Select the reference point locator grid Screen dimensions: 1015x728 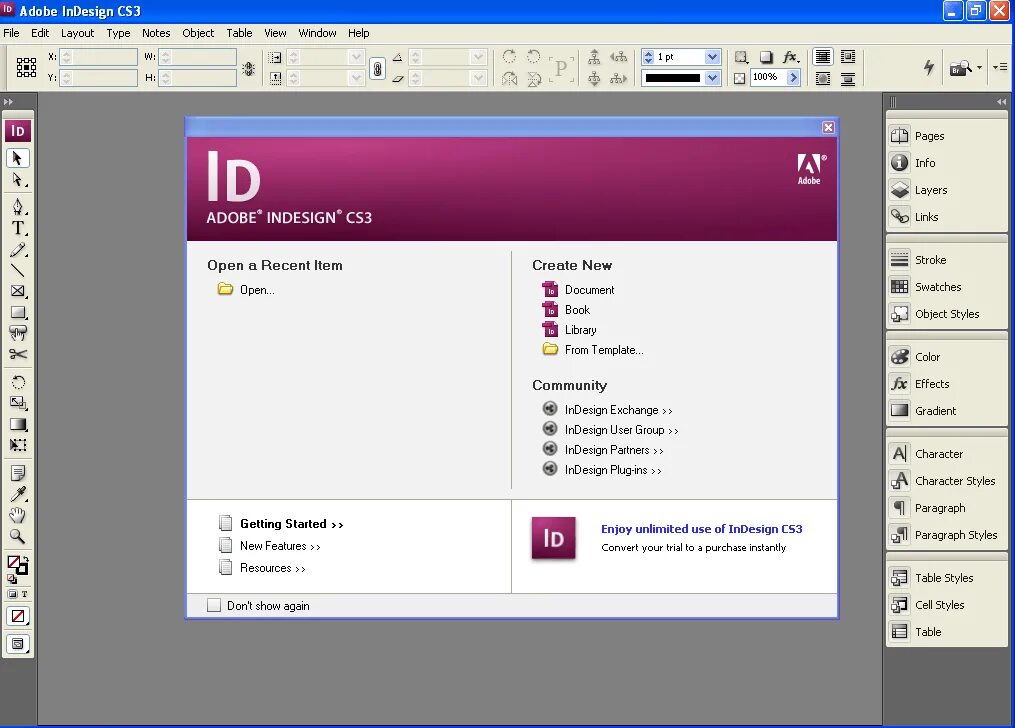point(26,67)
